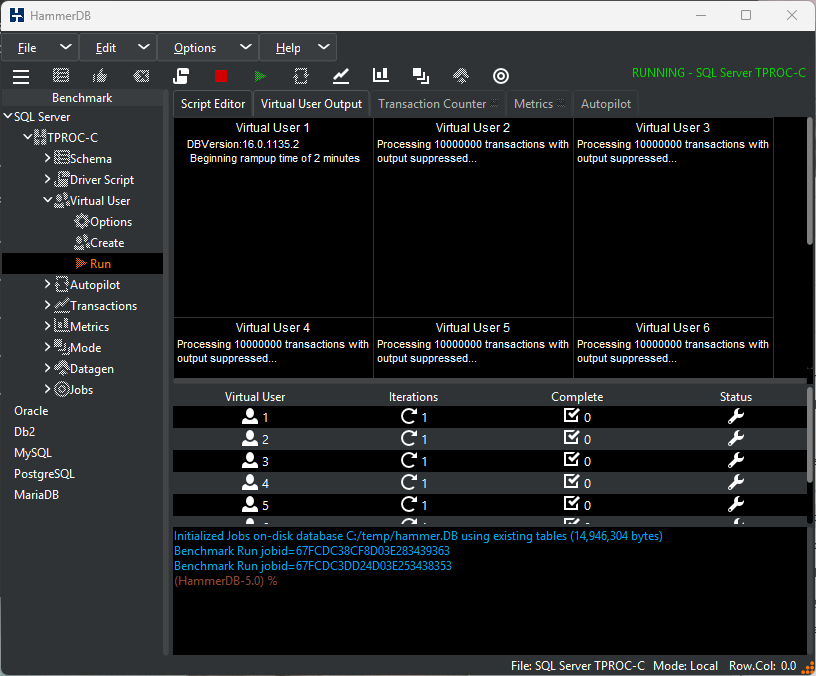The image size is (816, 676).
Task: Select the Db2 database in the tree
Action: pyautogui.click(x=24, y=431)
